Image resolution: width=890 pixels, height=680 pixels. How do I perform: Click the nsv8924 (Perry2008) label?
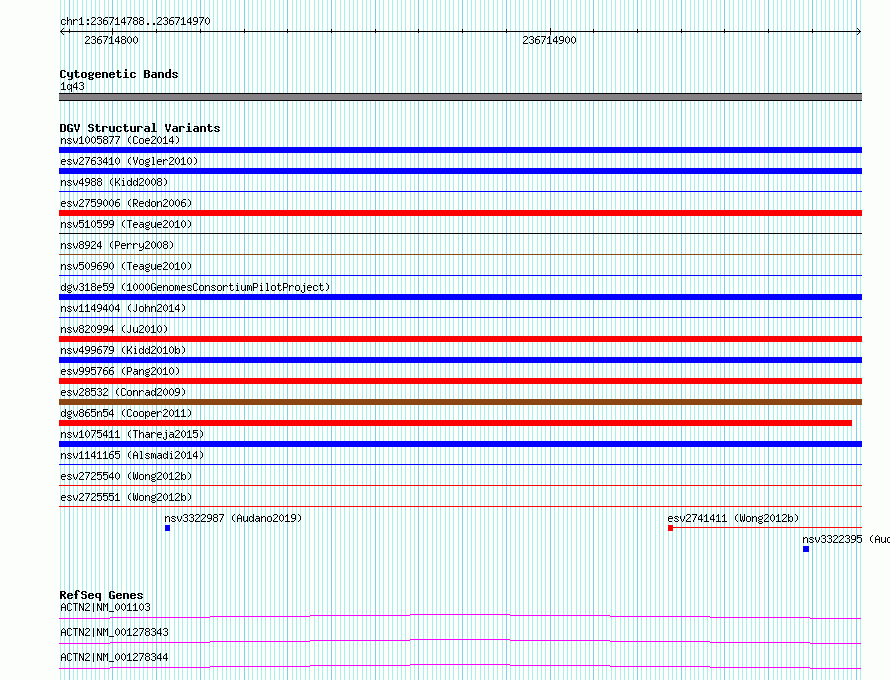(117, 245)
